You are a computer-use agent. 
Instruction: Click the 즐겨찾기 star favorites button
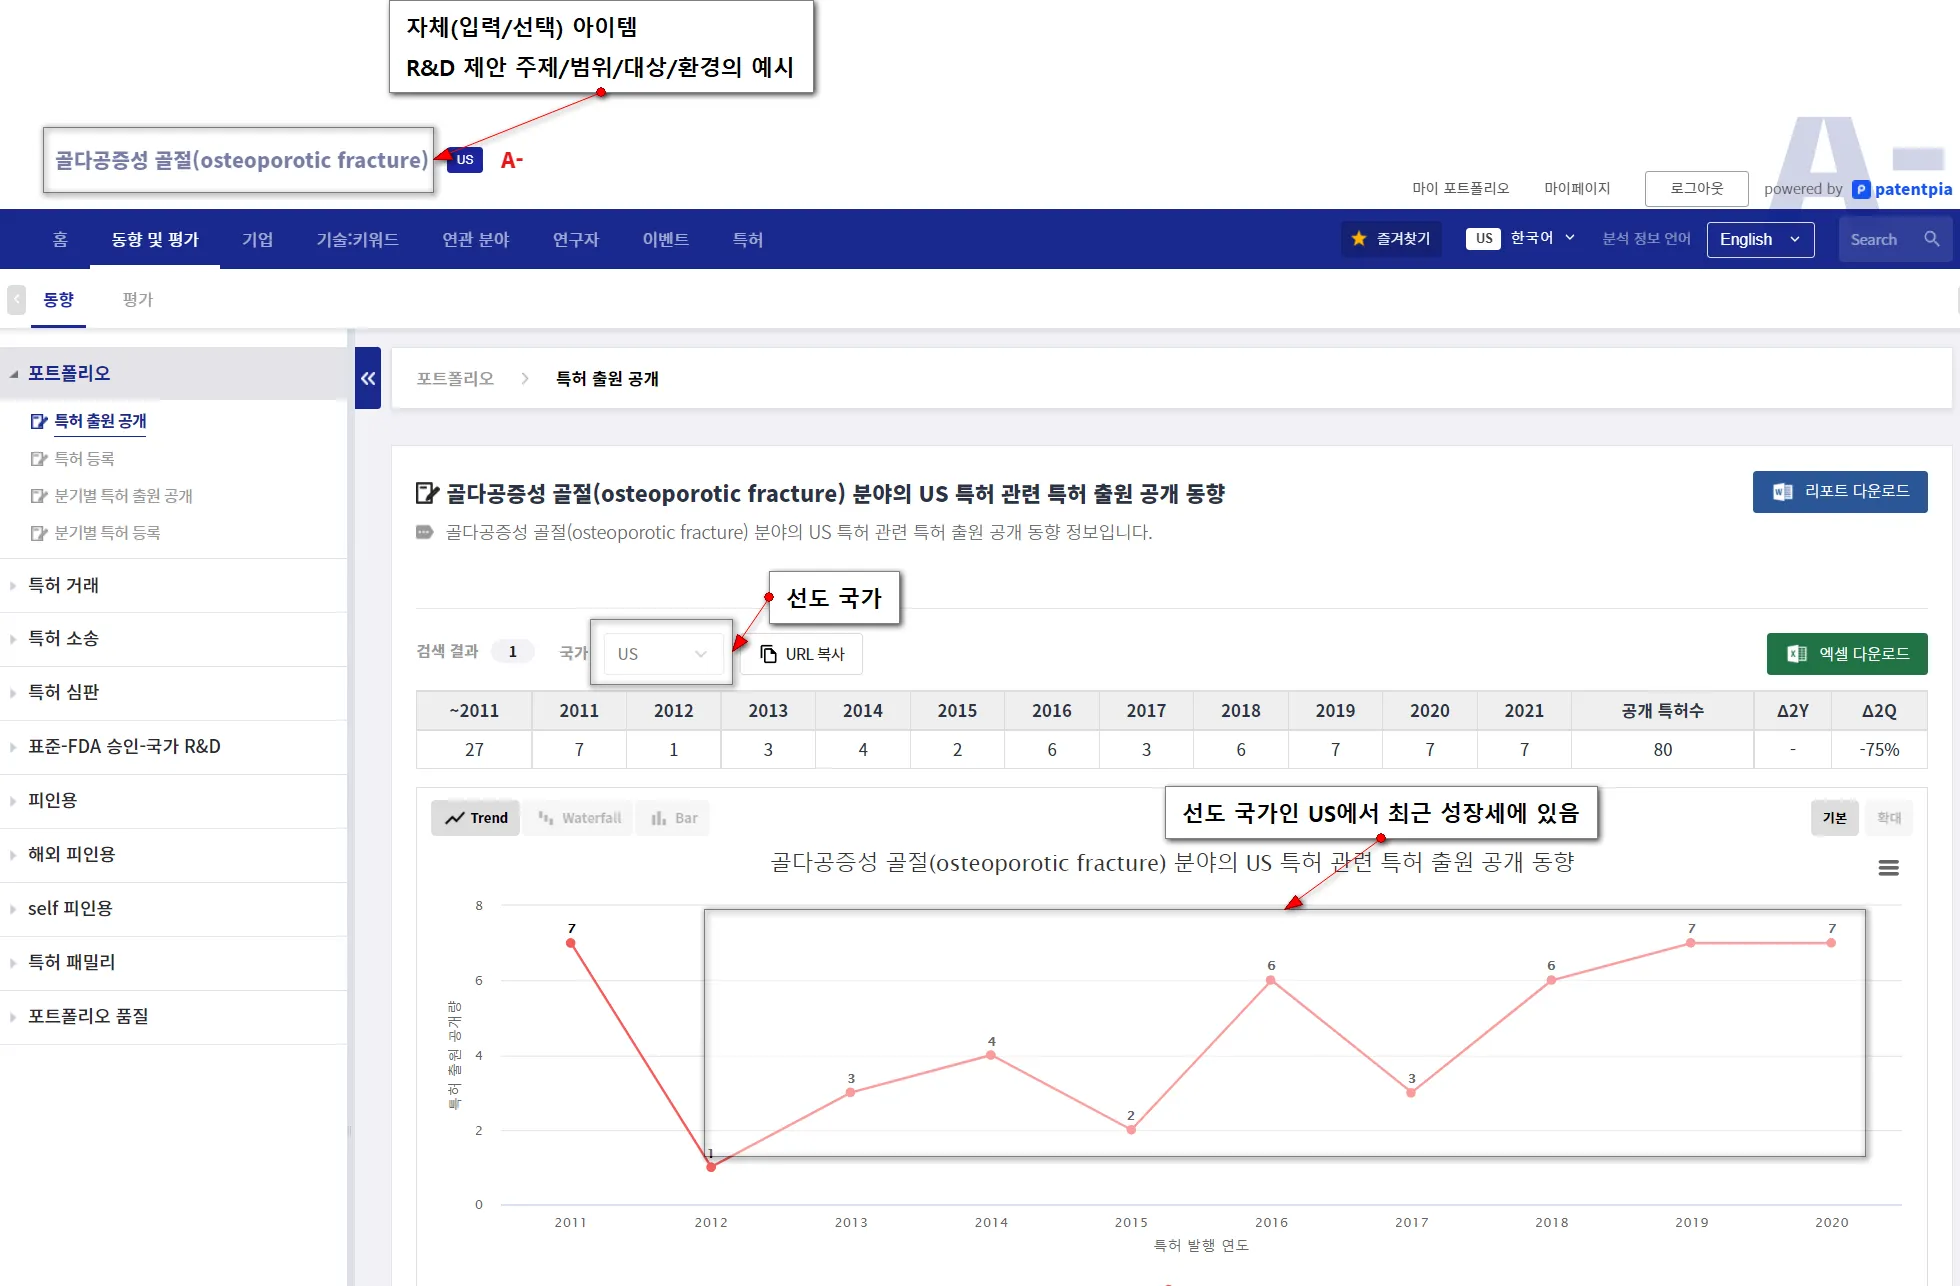tap(1391, 239)
